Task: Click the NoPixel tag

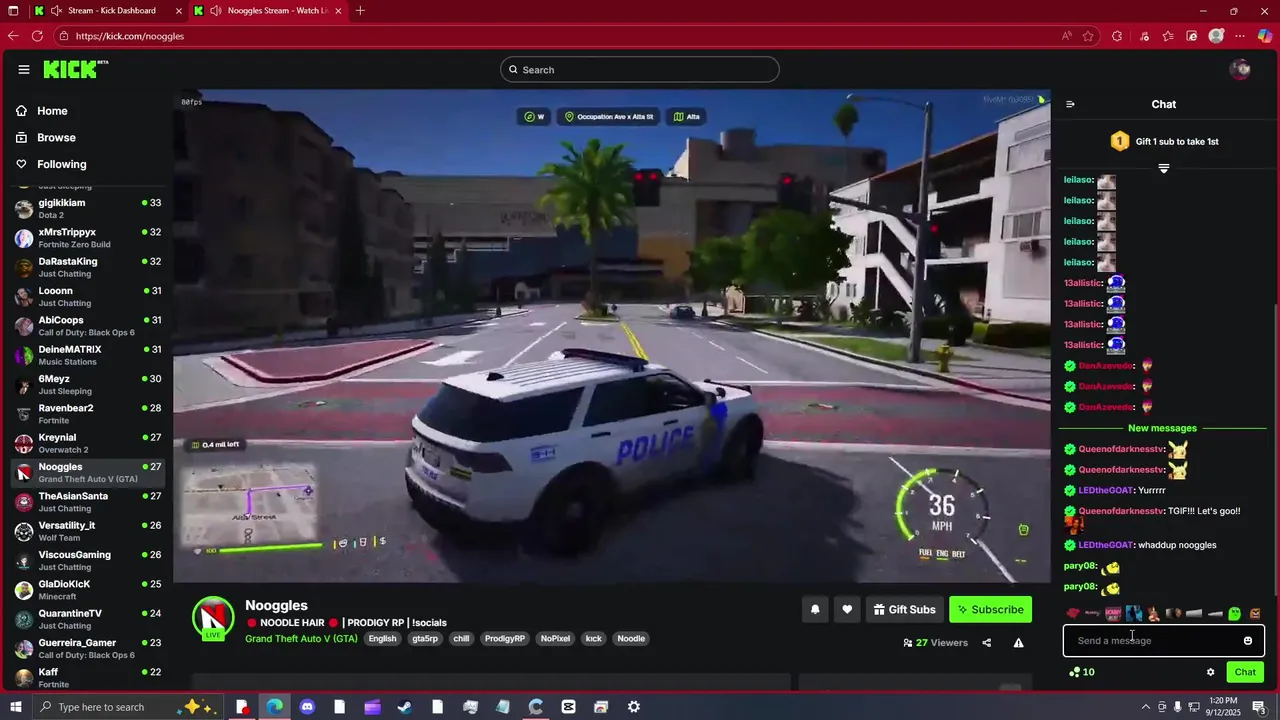Action: (x=555, y=638)
